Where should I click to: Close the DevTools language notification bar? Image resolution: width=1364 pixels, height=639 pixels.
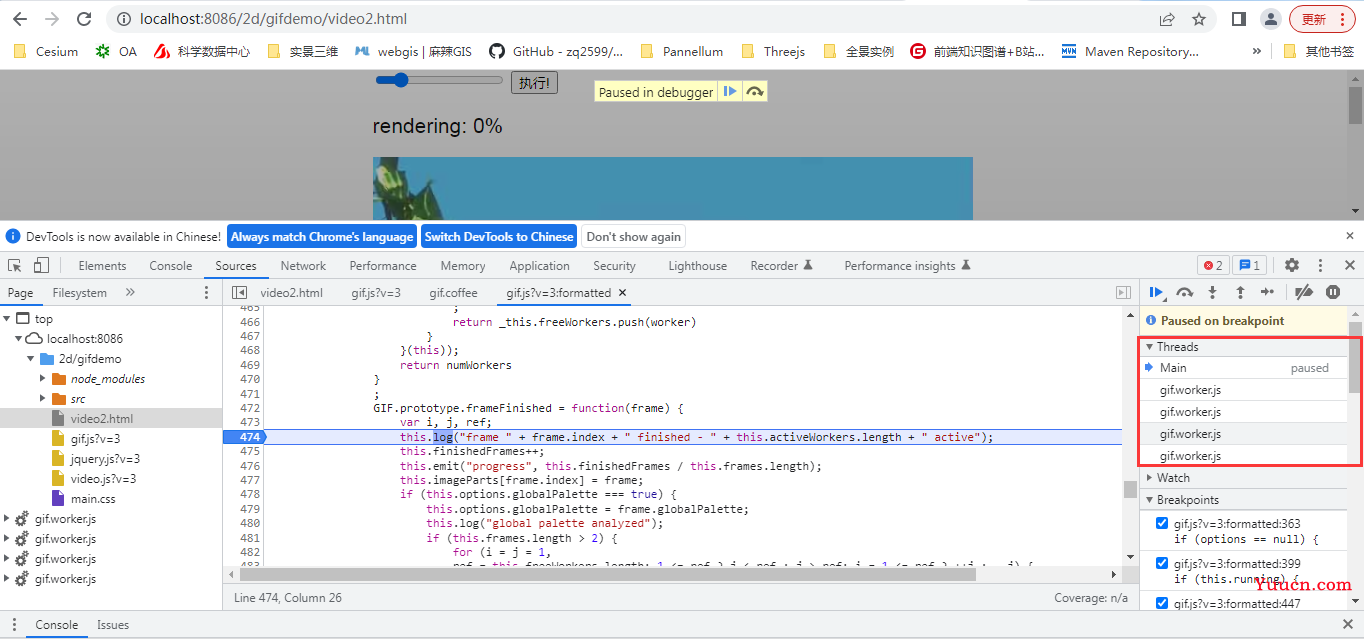[1349, 236]
